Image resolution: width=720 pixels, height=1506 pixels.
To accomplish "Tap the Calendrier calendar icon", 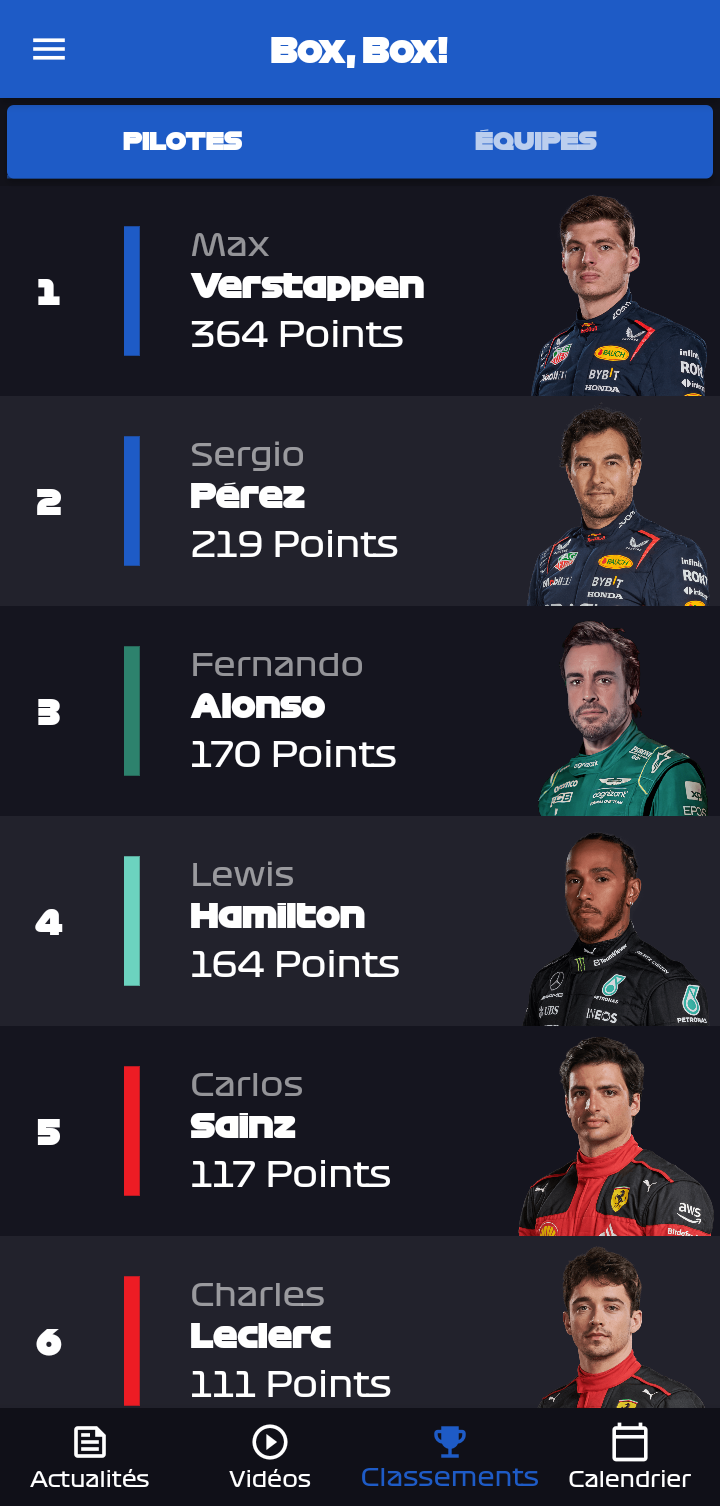I will point(630,1442).
